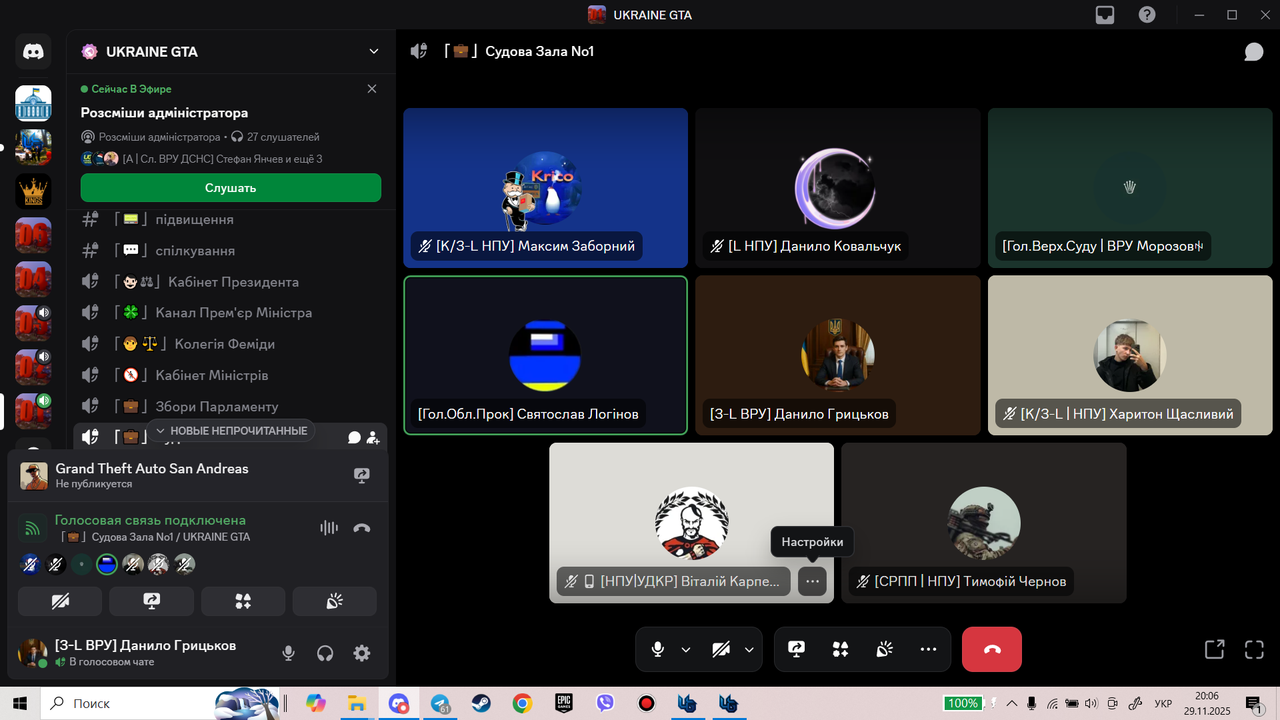1280x720 pixels.
Task: Open user settings gear icon
Action: (362, 653)
